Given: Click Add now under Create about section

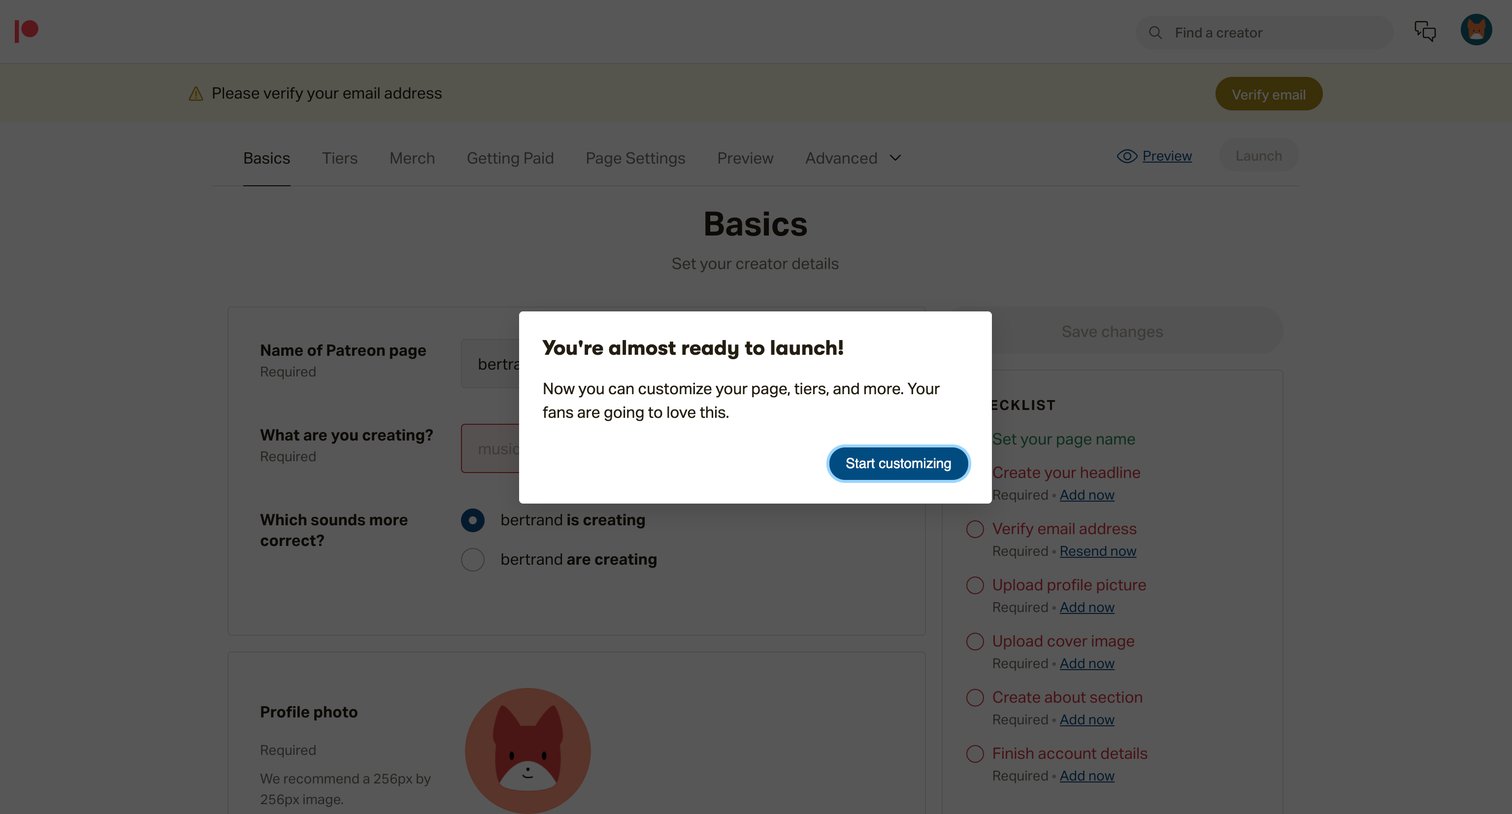Looking at the screenshot, I should click(1087, 719).
